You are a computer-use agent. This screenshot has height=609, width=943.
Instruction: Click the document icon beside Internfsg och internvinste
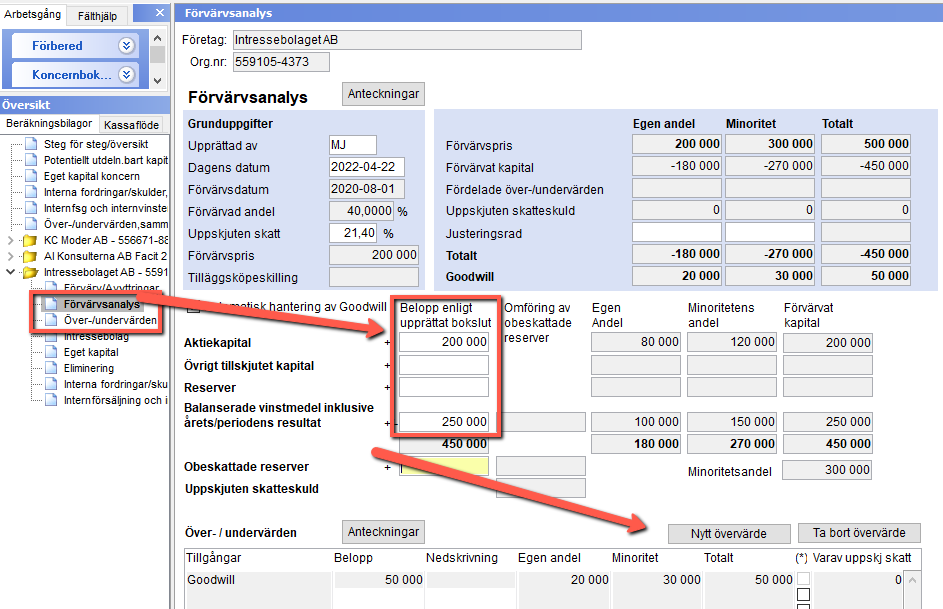click(x=31, y=208)
